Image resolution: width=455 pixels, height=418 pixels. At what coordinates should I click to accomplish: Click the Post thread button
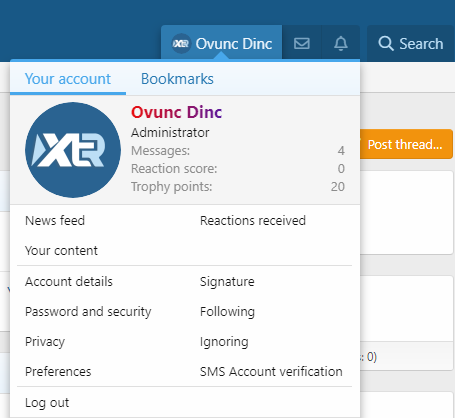405,145
